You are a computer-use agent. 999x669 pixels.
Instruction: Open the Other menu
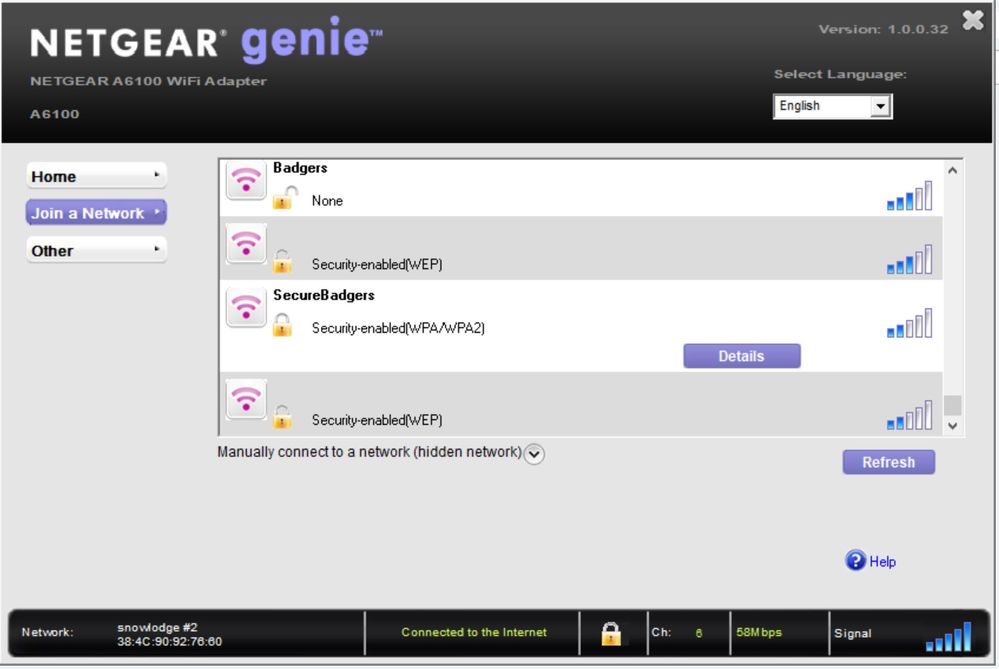[x=96, y=250]
